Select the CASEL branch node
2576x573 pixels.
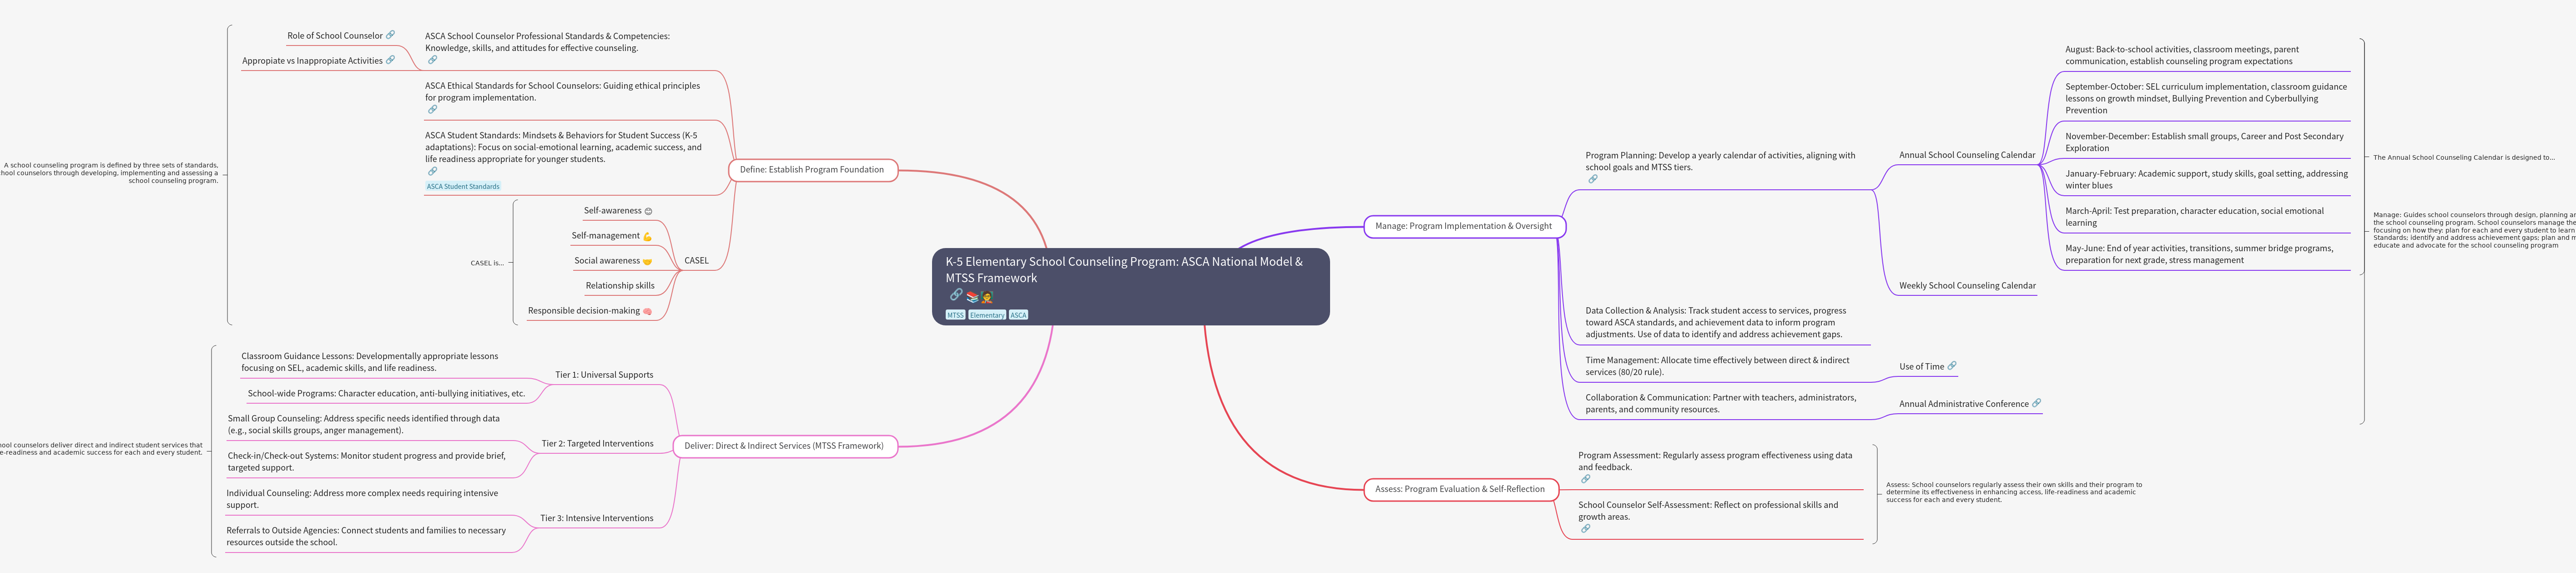[x=696, y=261]
